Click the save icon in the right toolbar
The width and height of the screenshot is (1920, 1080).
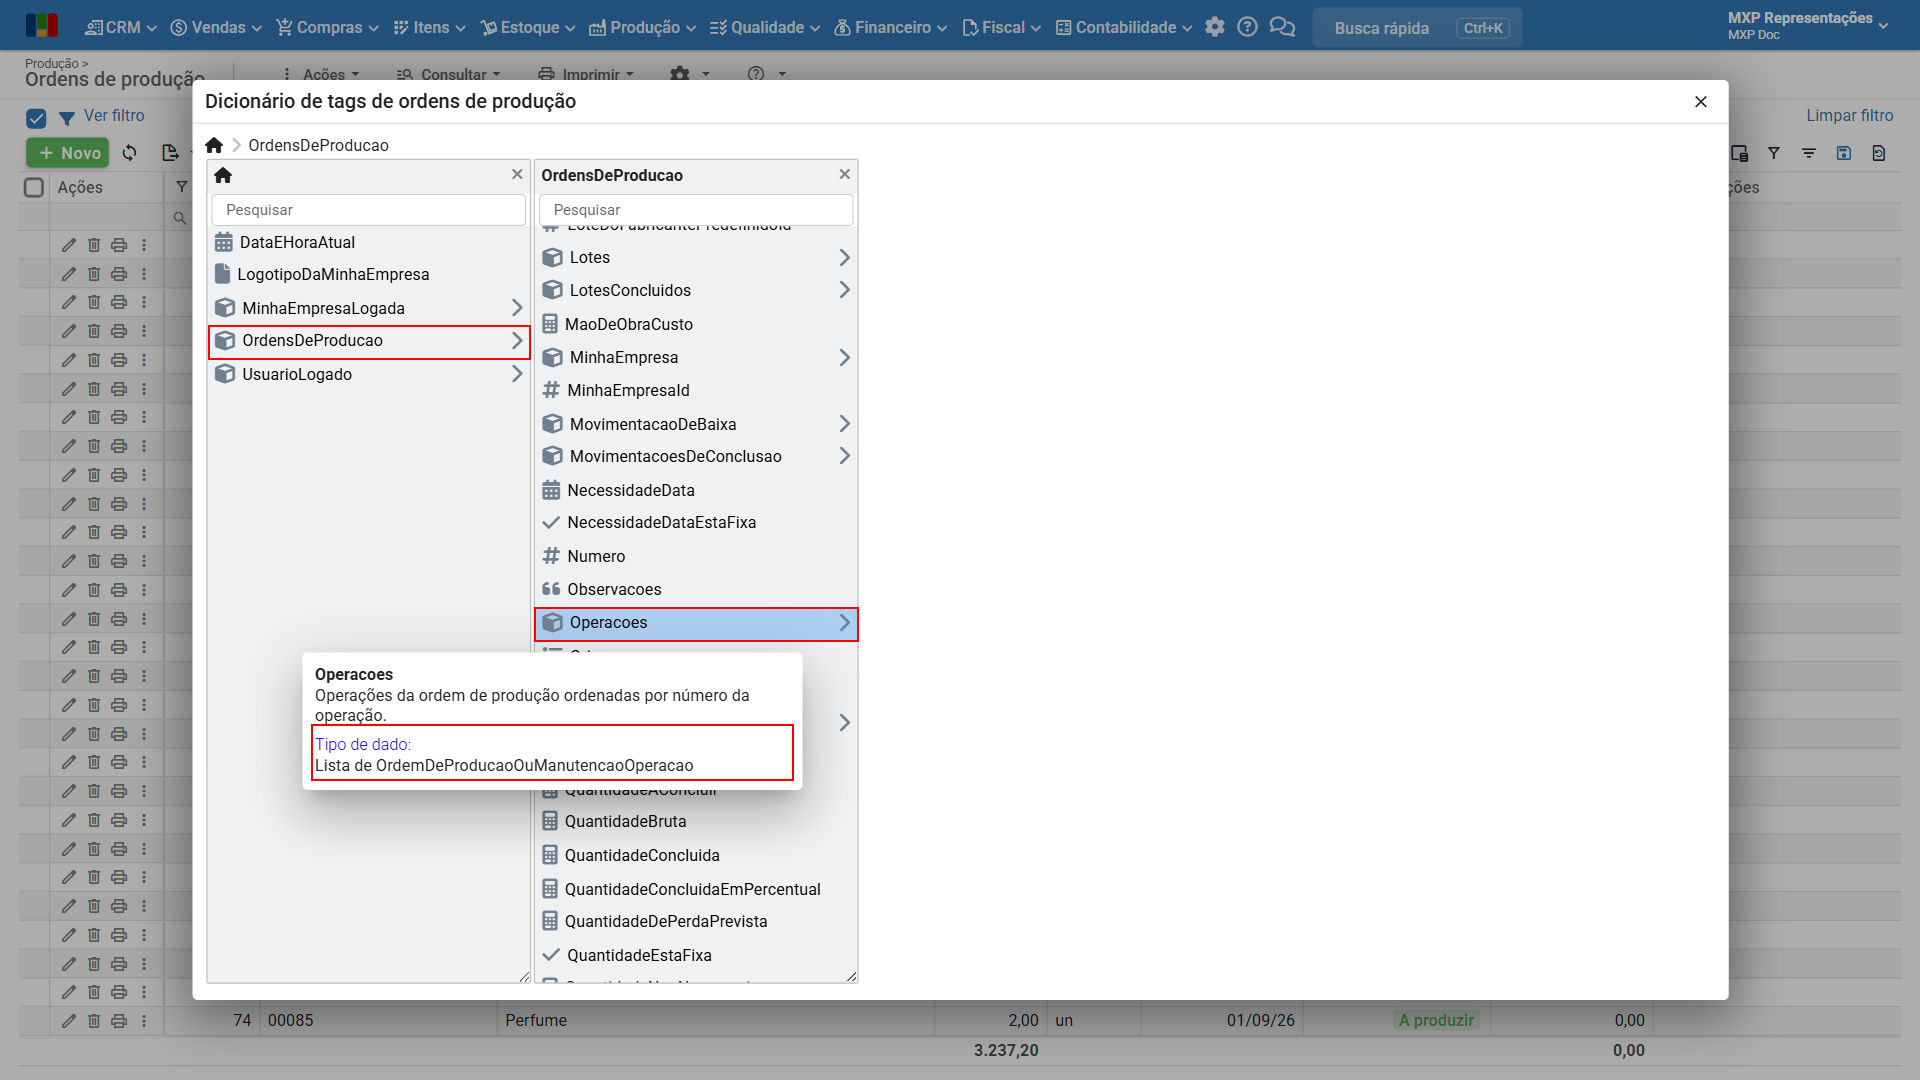tap(1844, 153)
